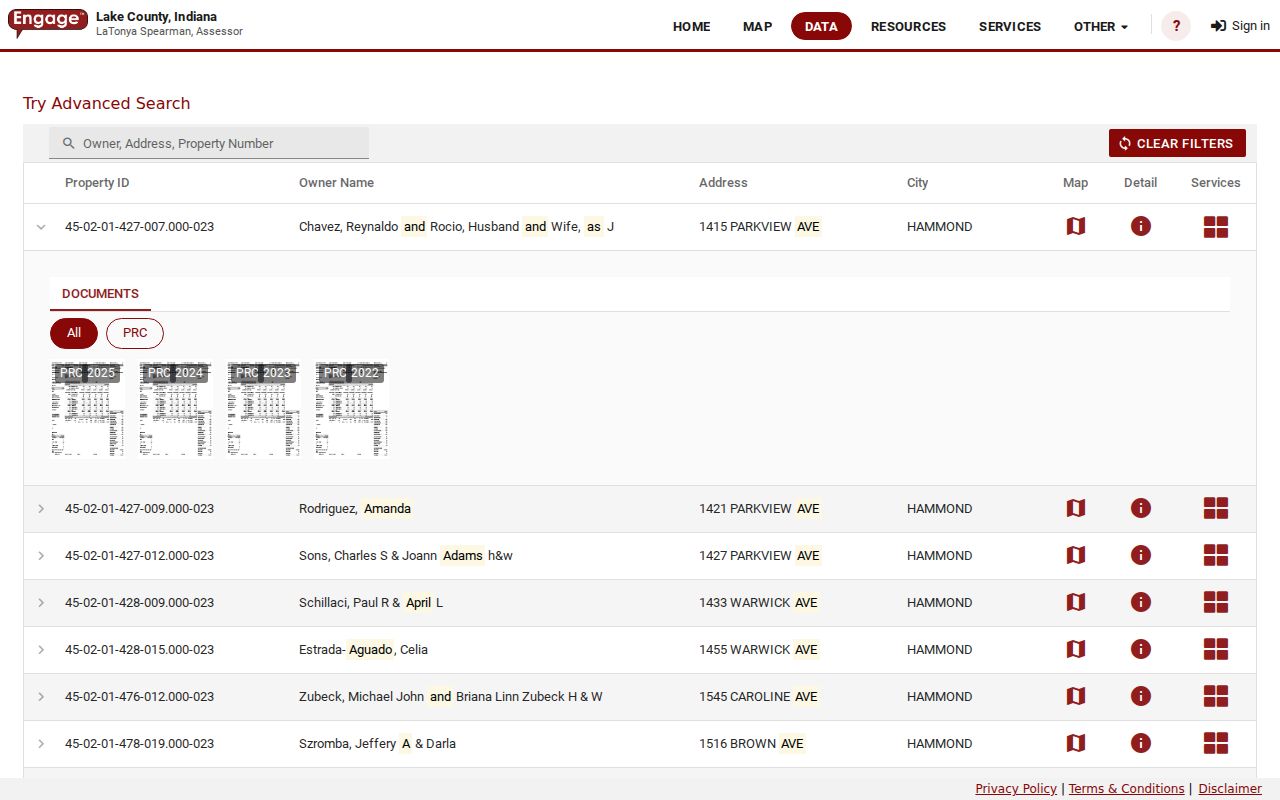This screenshot has height=800, width=1280.
Task: View detail info for Rodriguez, Amanda property
Action: 1140,509
